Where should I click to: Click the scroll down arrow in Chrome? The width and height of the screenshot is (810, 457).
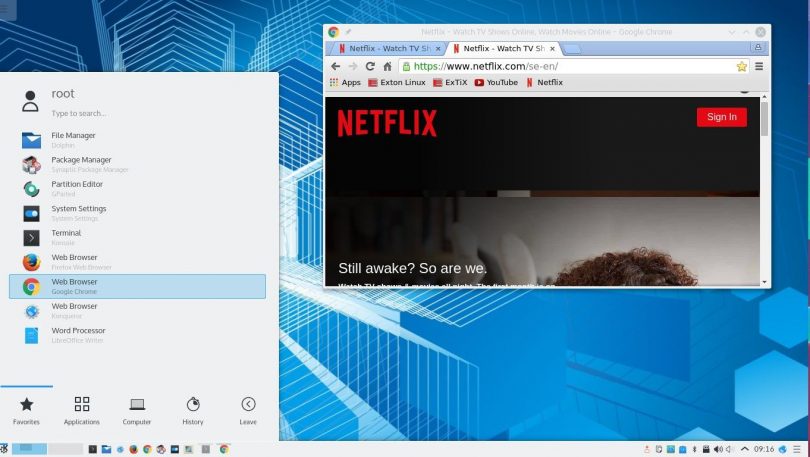(764, 282)
